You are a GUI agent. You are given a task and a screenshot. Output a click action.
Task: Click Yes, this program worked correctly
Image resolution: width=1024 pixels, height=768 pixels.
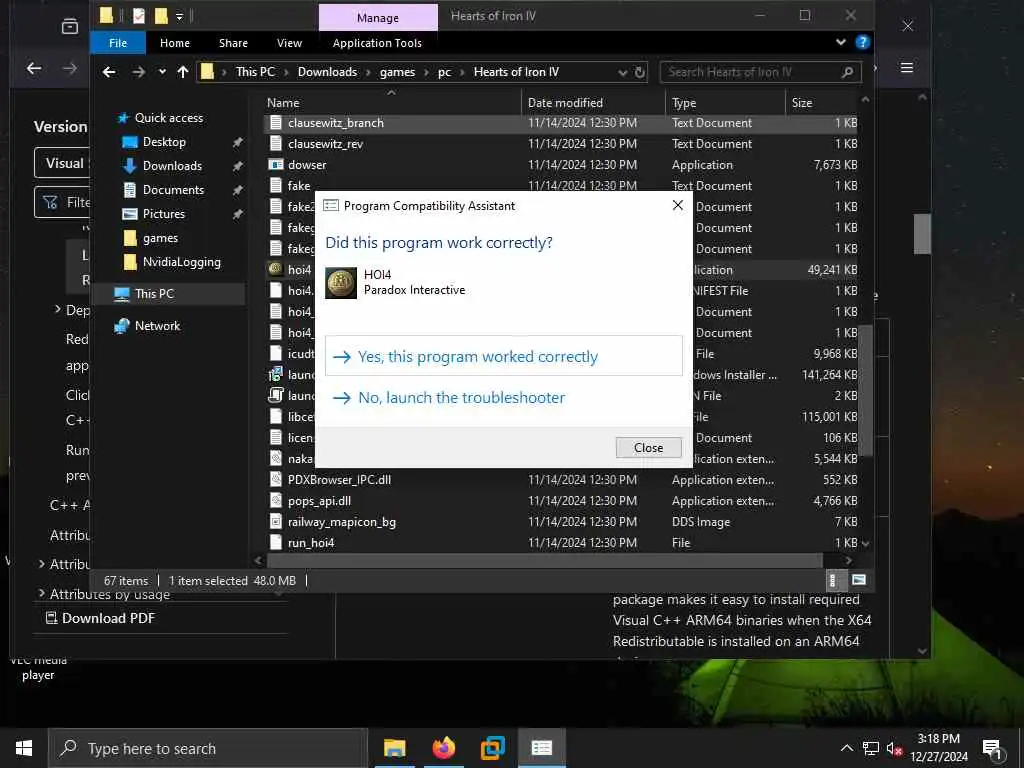pos(504,356)
